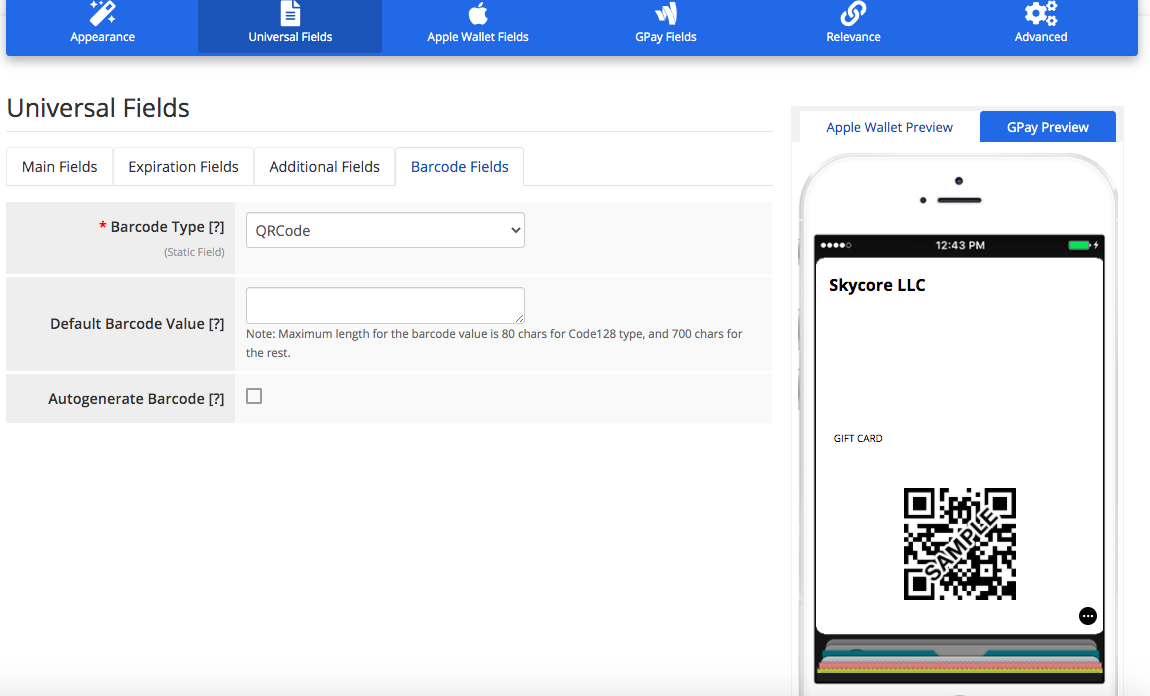Switch to the Expiration Fields tab
The height and width of the screenshot is (696, 1150).
183,166
